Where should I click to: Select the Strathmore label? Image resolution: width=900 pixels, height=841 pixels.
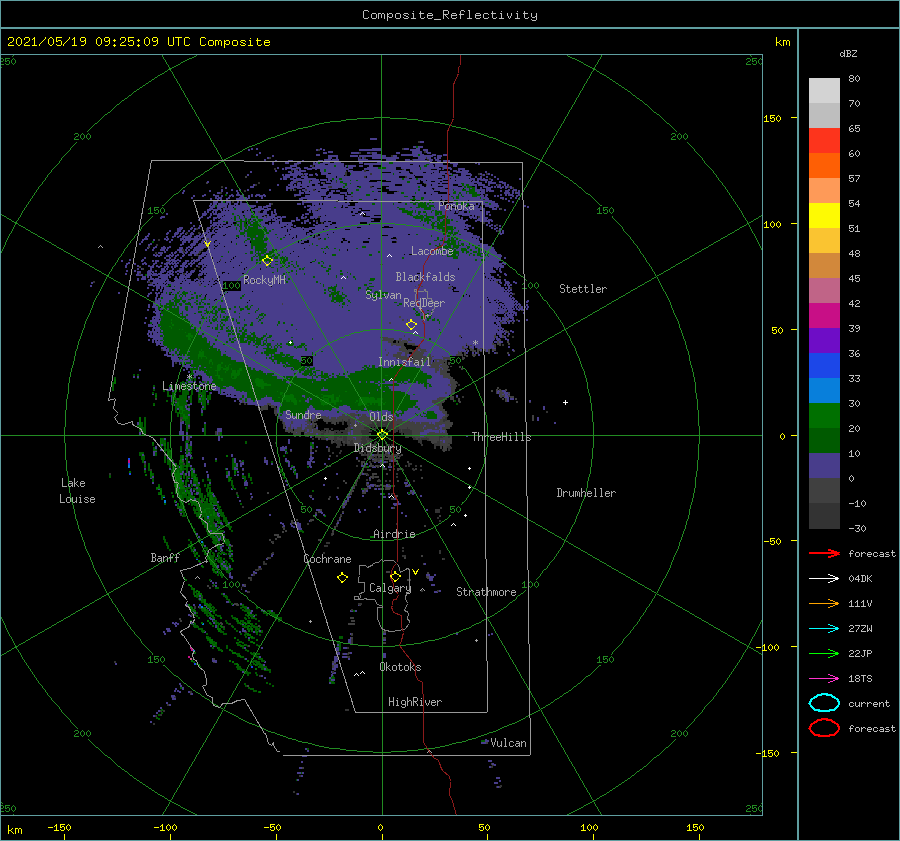(486, 592)
